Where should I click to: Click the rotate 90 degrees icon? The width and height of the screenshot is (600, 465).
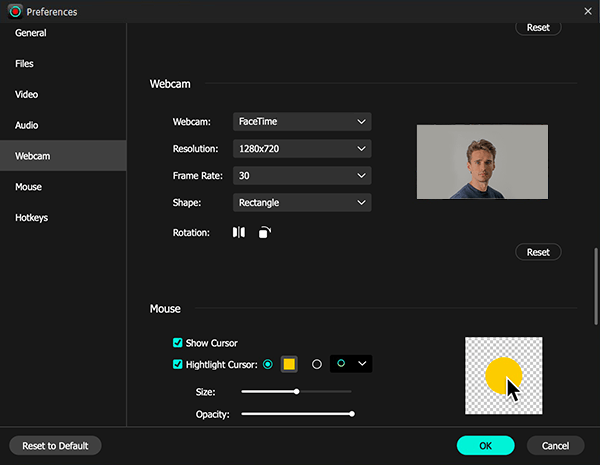tap(265, 232)
